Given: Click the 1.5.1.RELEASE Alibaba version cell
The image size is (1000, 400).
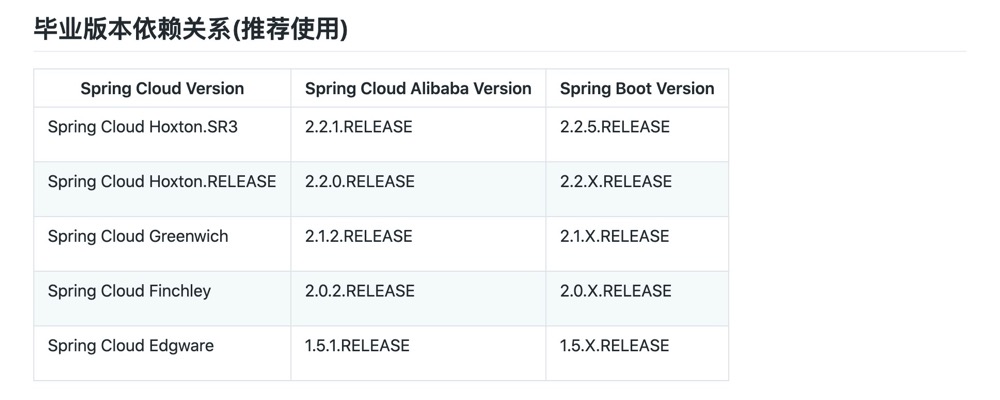Looking at the screenshot, I should [357, 346].
